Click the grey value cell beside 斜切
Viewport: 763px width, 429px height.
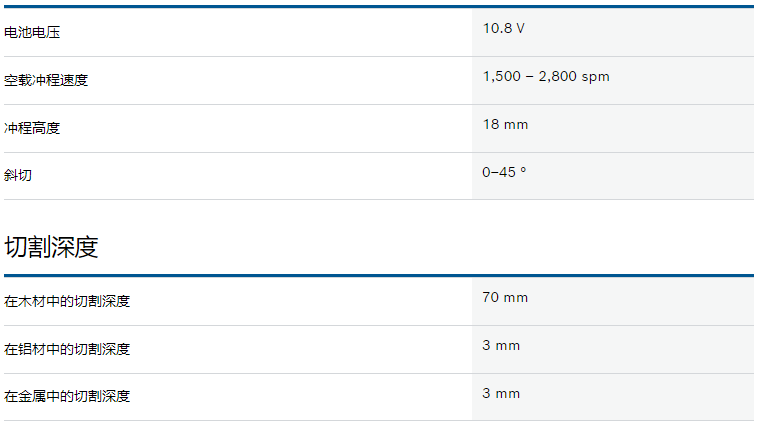(613, 176)
